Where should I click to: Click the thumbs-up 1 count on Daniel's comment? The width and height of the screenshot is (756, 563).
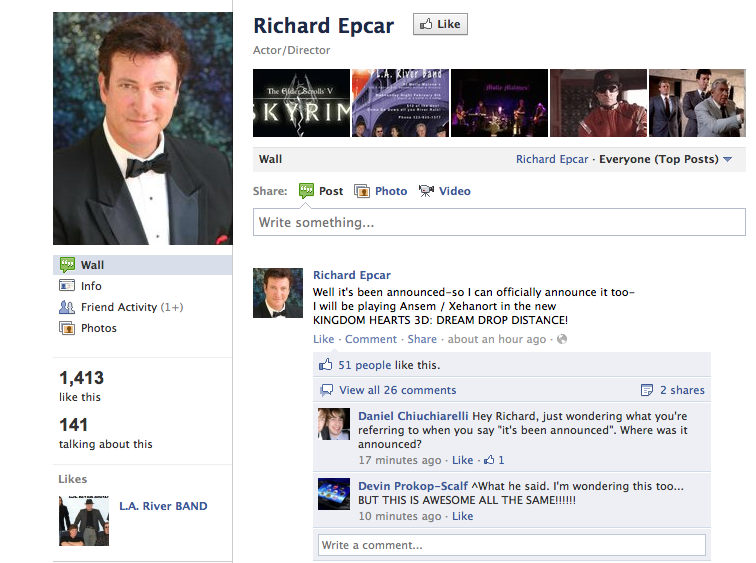click(494, 460)
